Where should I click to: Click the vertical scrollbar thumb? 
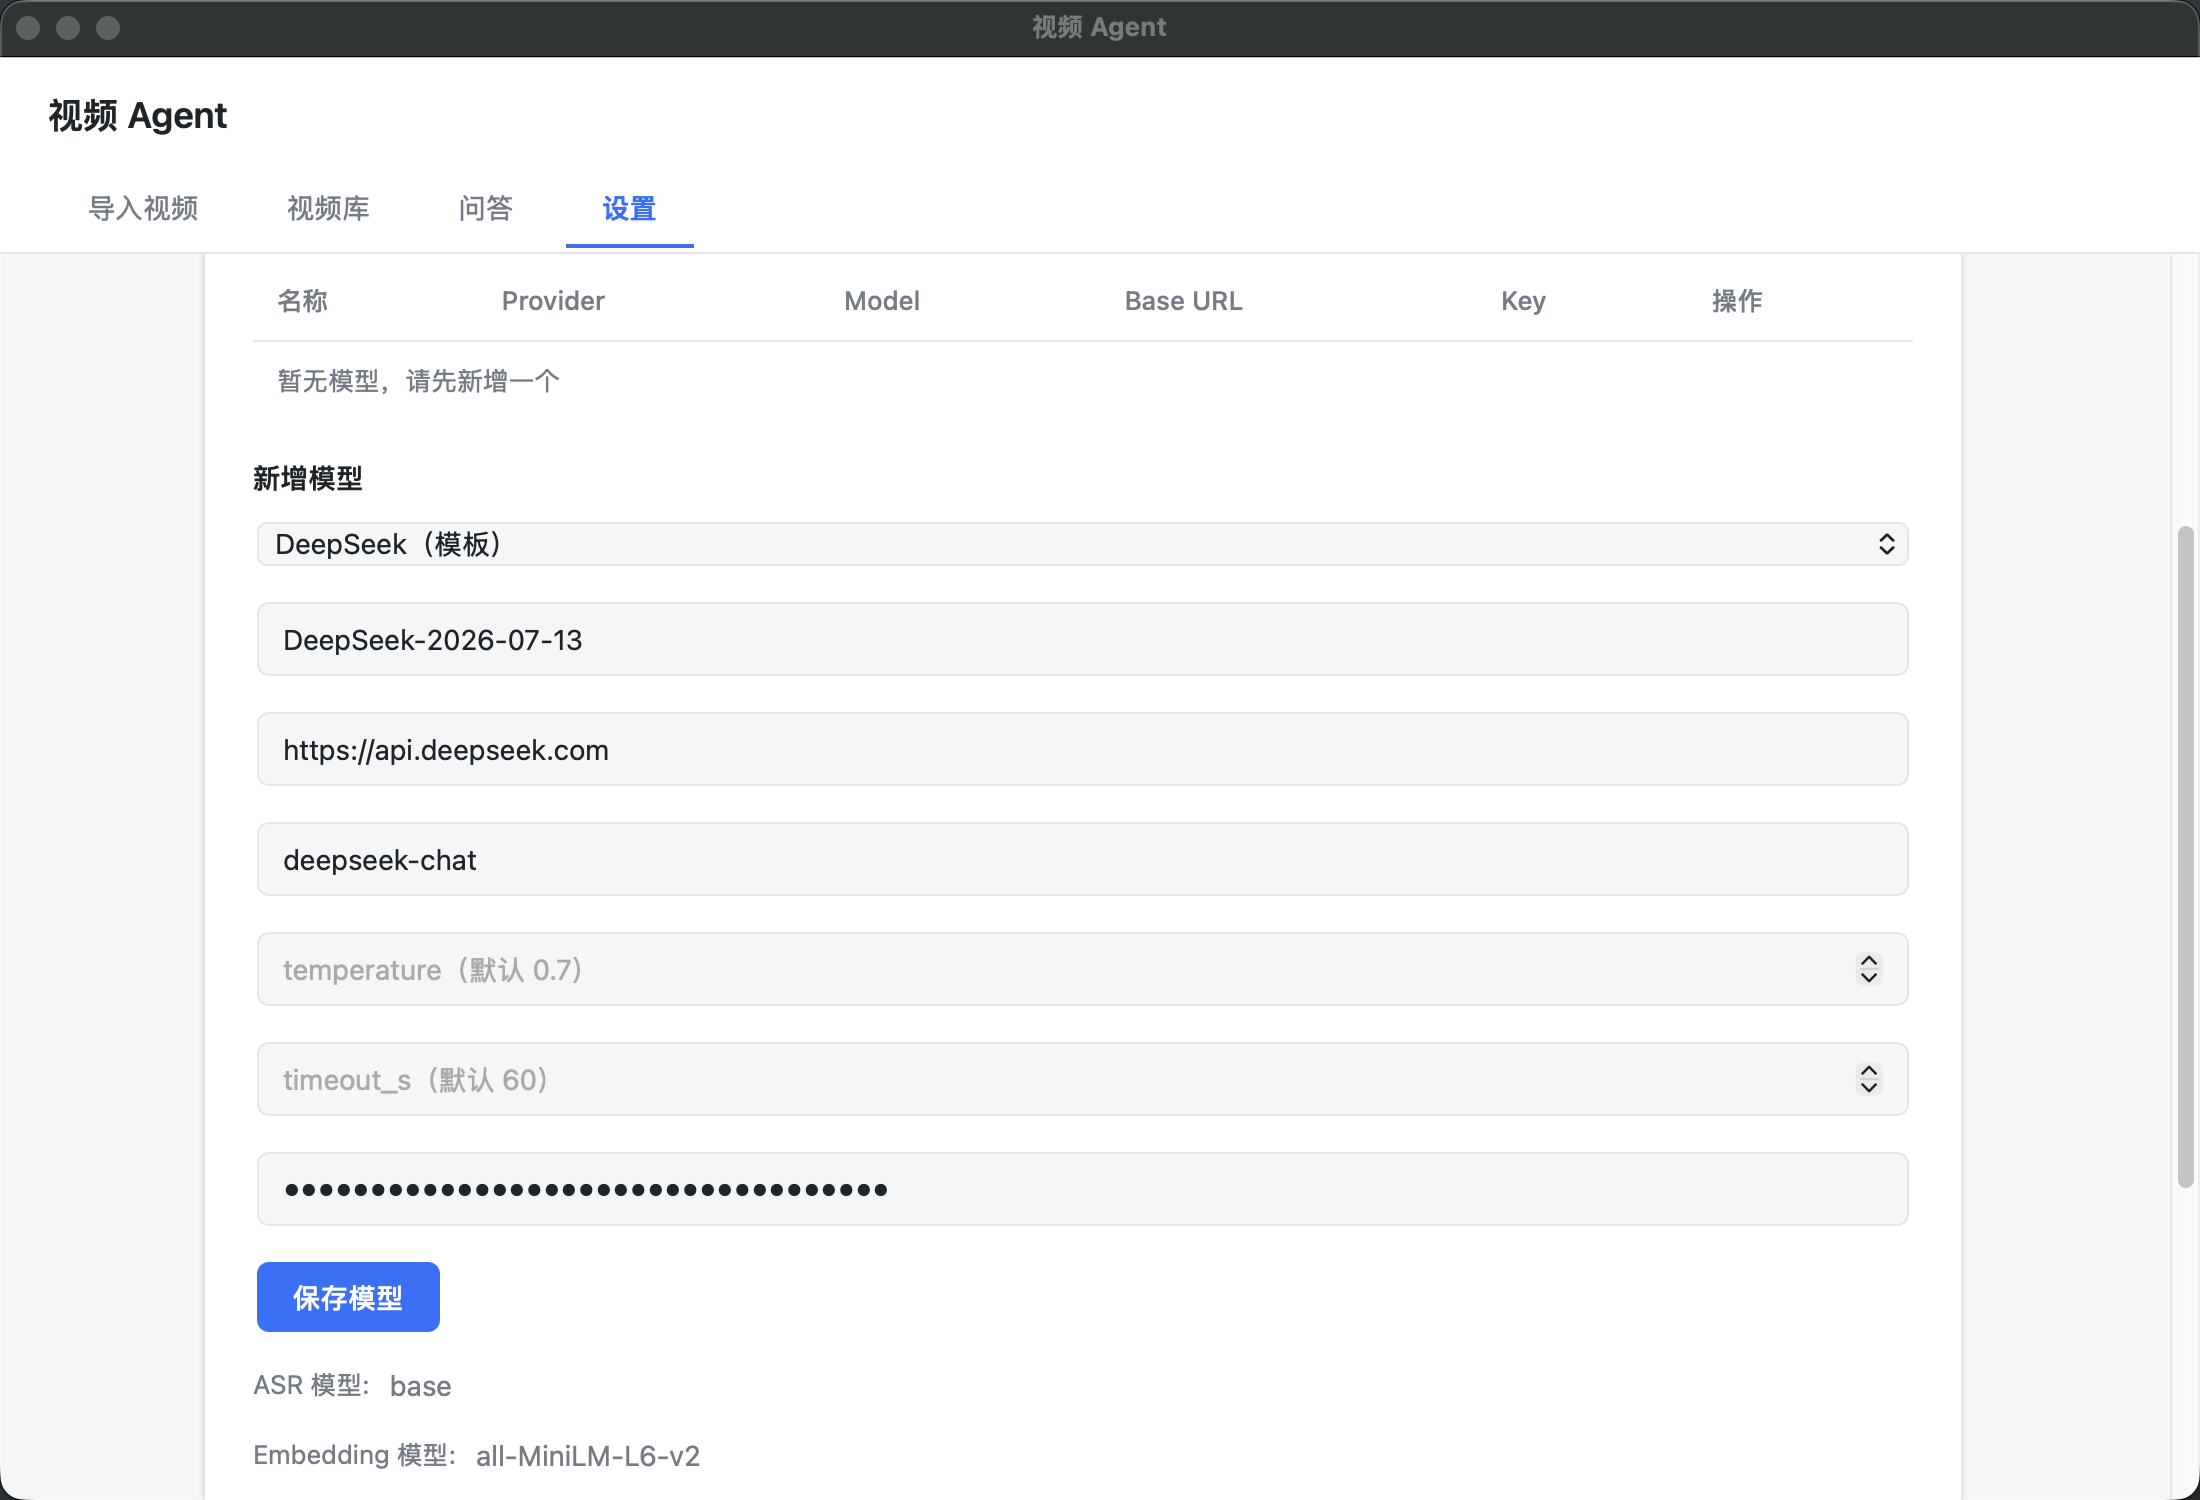2186,857
